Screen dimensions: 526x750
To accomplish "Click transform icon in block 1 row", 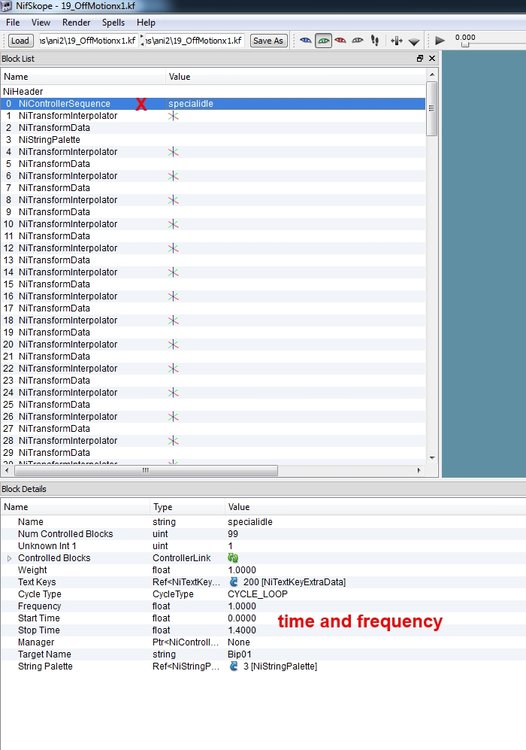I will [173, 116].
